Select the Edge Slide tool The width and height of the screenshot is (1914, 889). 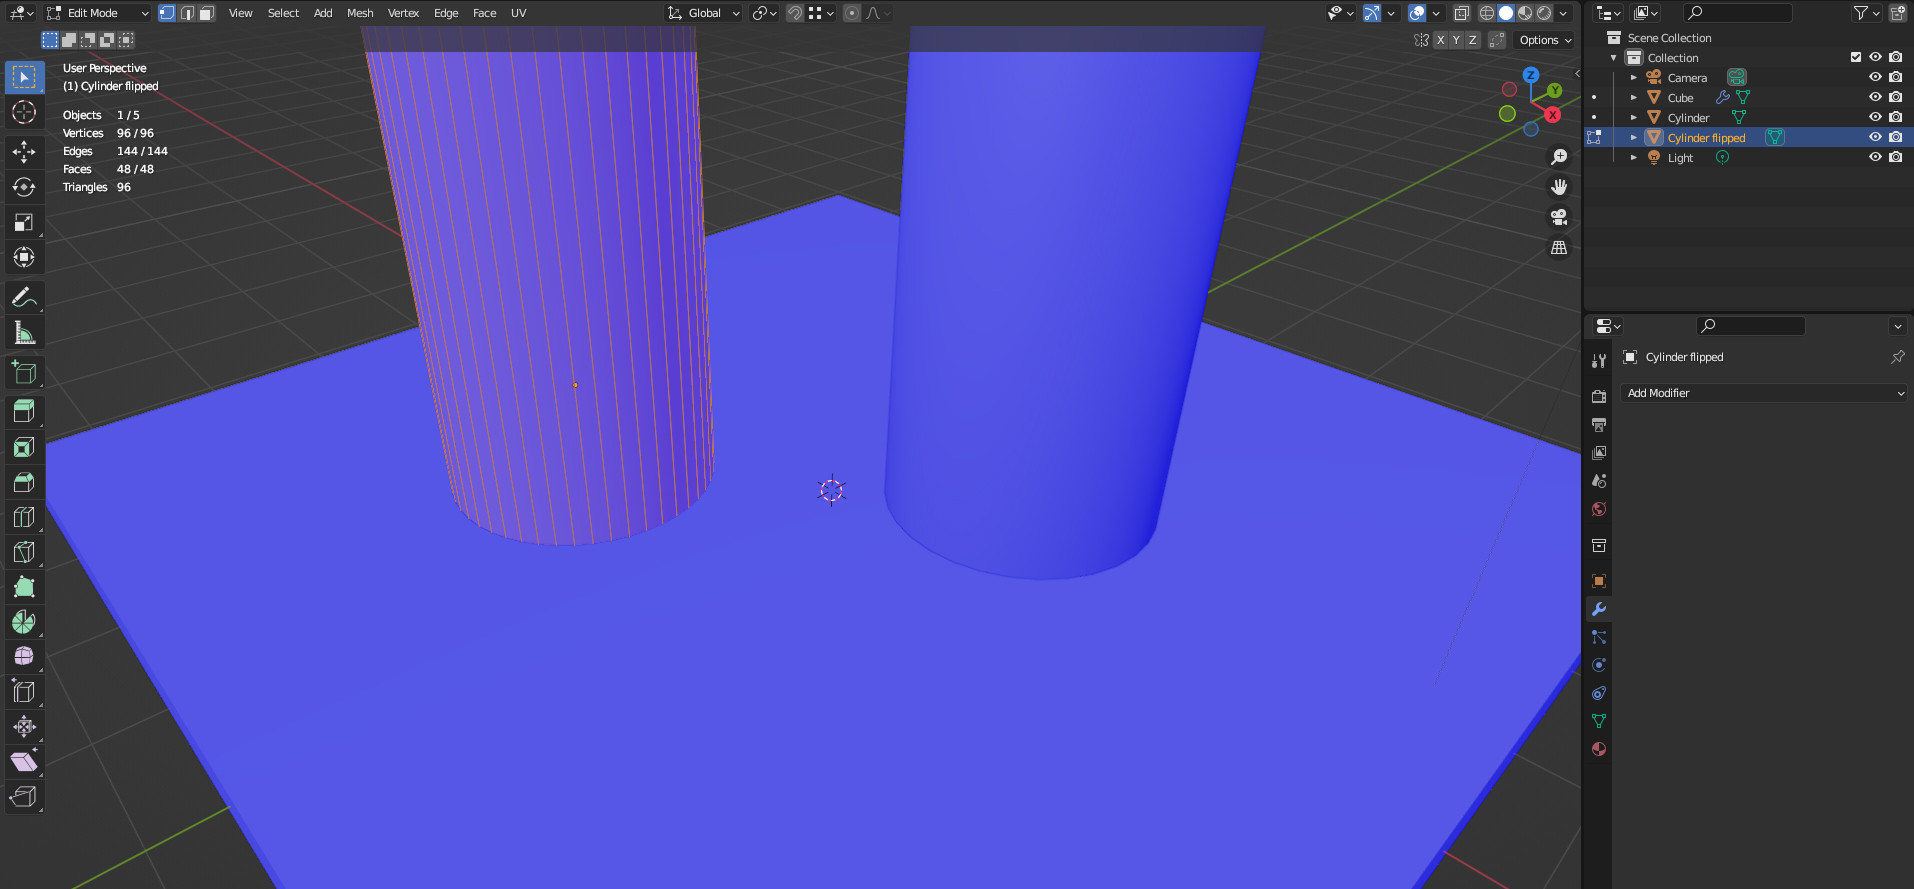tap(24, 692)
